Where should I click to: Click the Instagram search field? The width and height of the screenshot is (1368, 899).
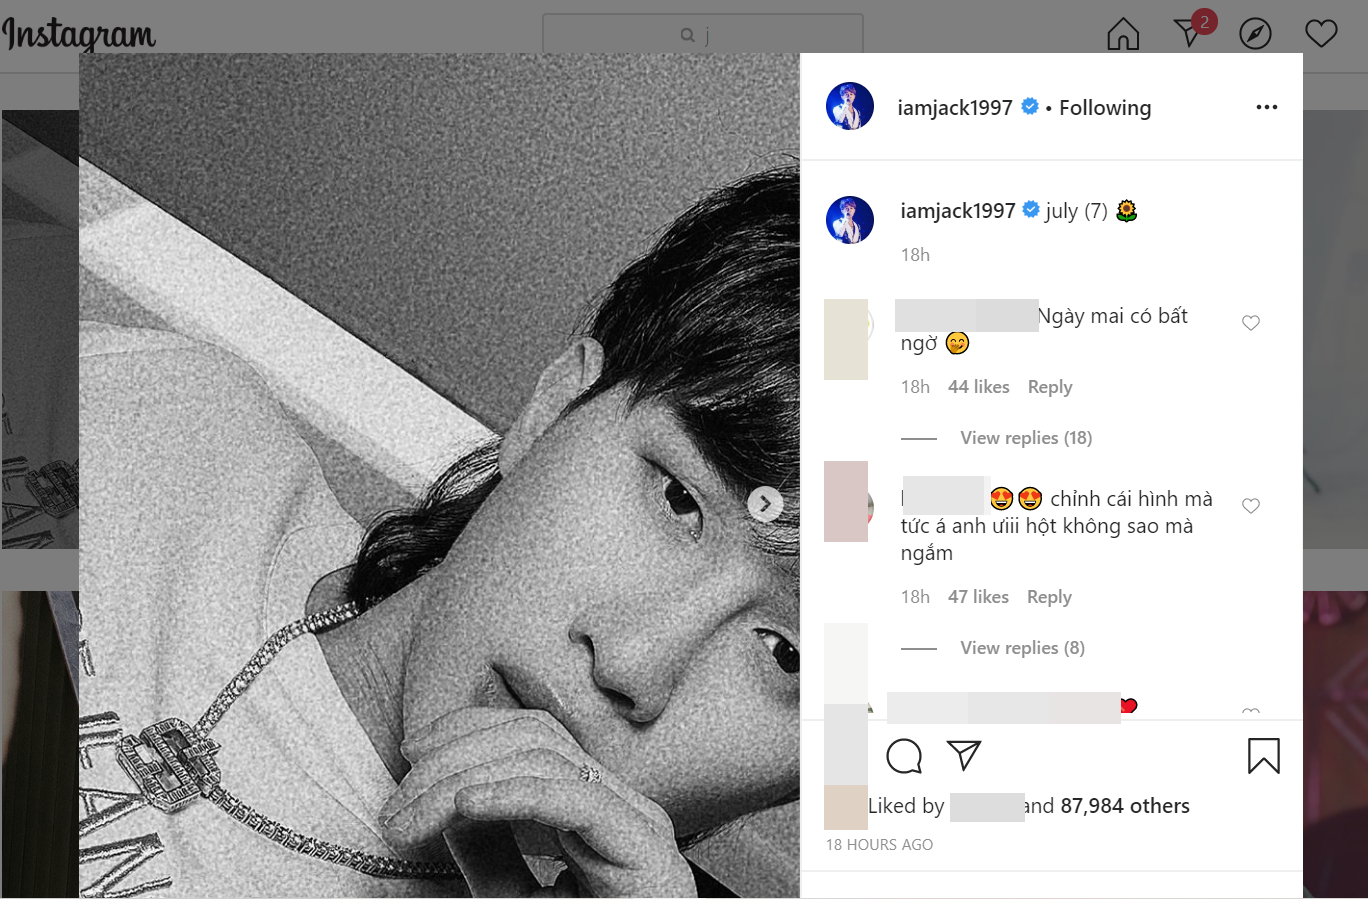[x=702, y=34]
